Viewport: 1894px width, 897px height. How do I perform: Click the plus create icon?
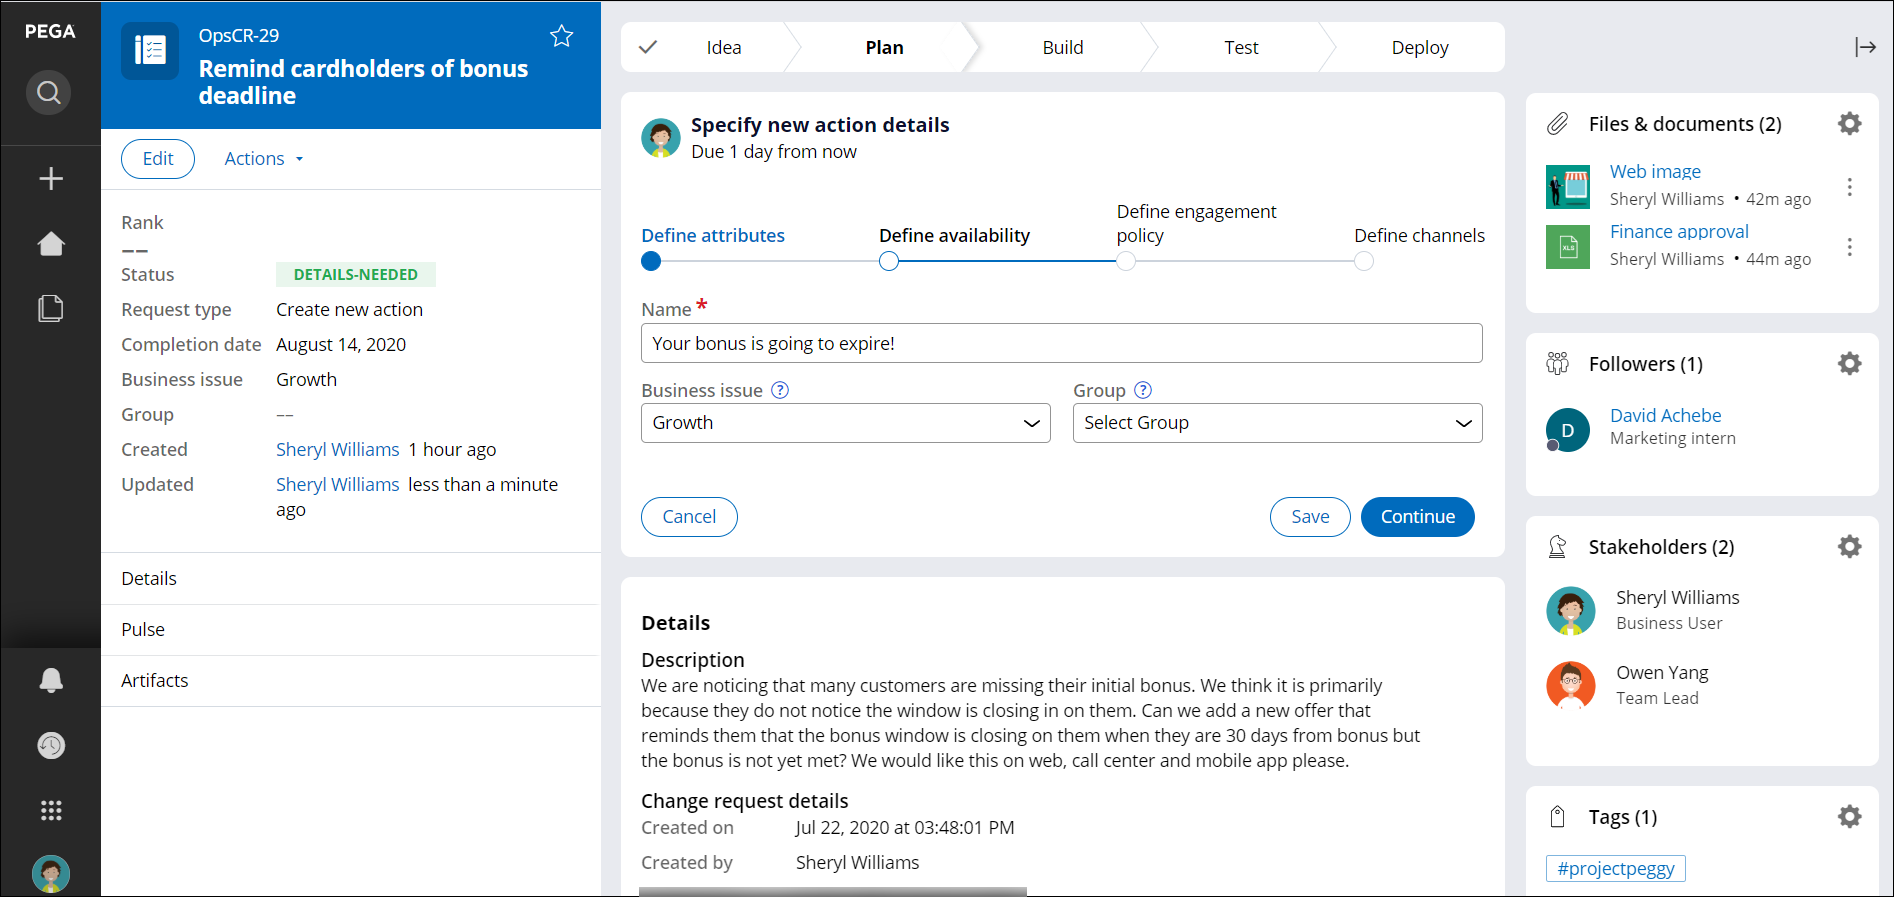coord(51,179)
